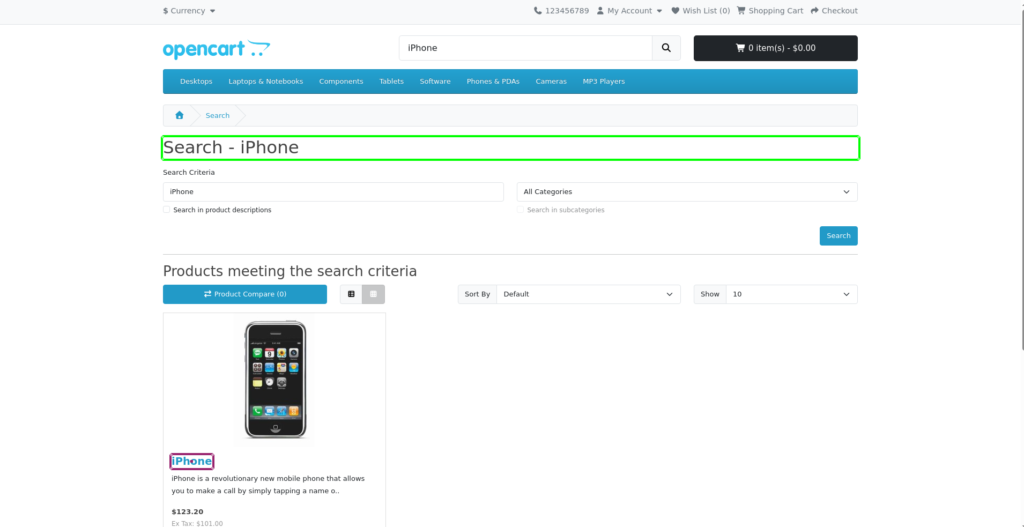This screenshot has width=1024, height=527.
Task: Go to Checkout
Action: click(834, 10)
